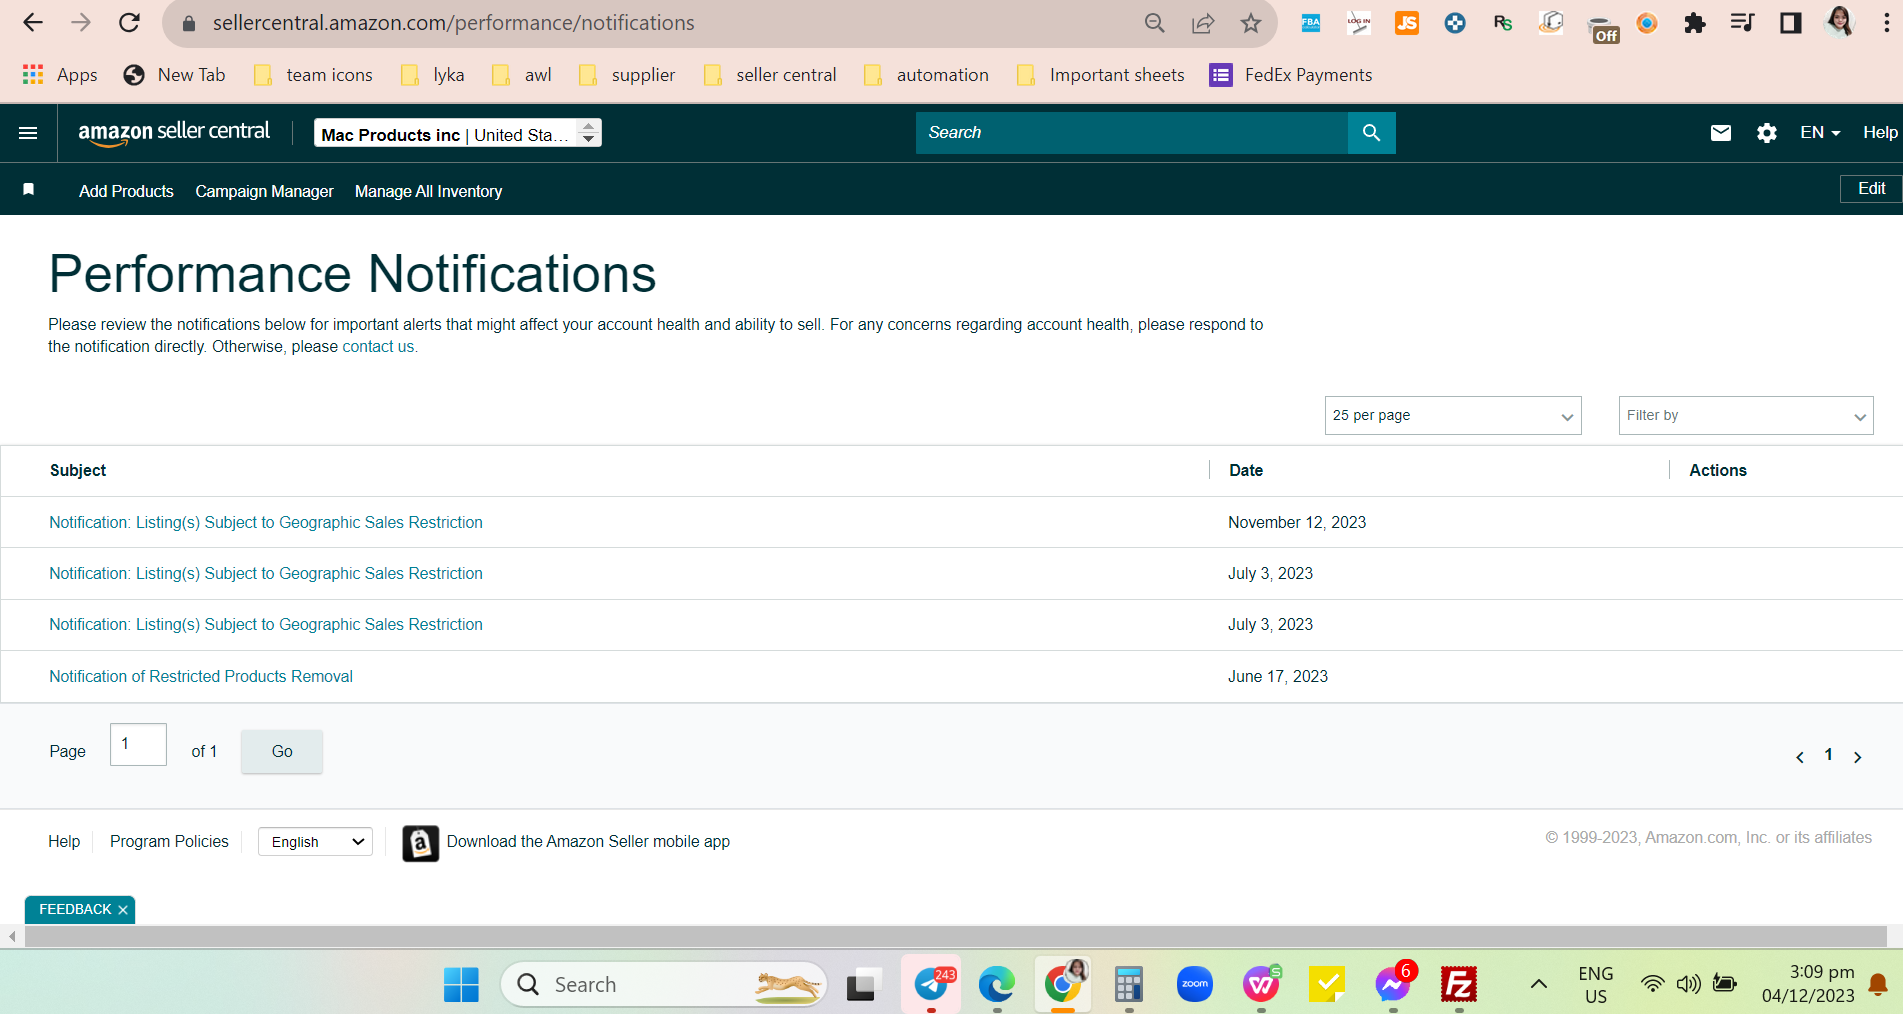Viewport: 1903px width, 1014px height.
Task: Share this page icon in address bar
Action: tap(1203, 23)
